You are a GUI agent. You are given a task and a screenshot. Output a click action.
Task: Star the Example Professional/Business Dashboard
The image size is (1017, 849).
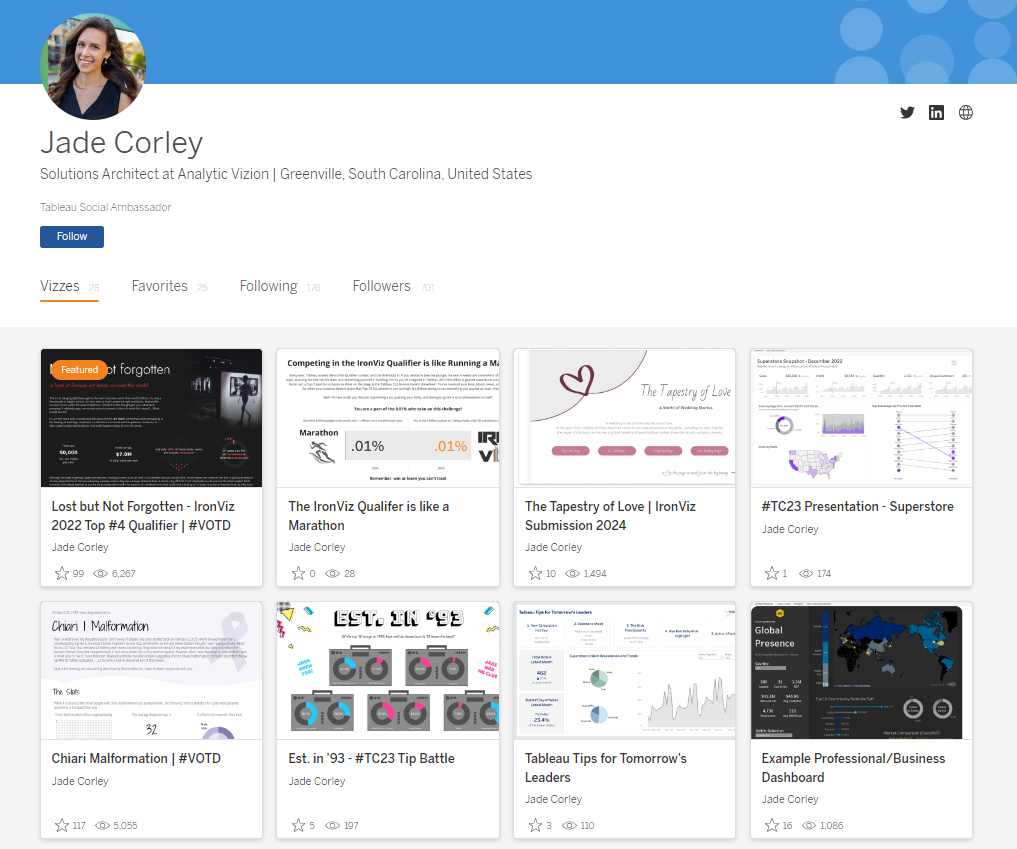pos(771,826)
